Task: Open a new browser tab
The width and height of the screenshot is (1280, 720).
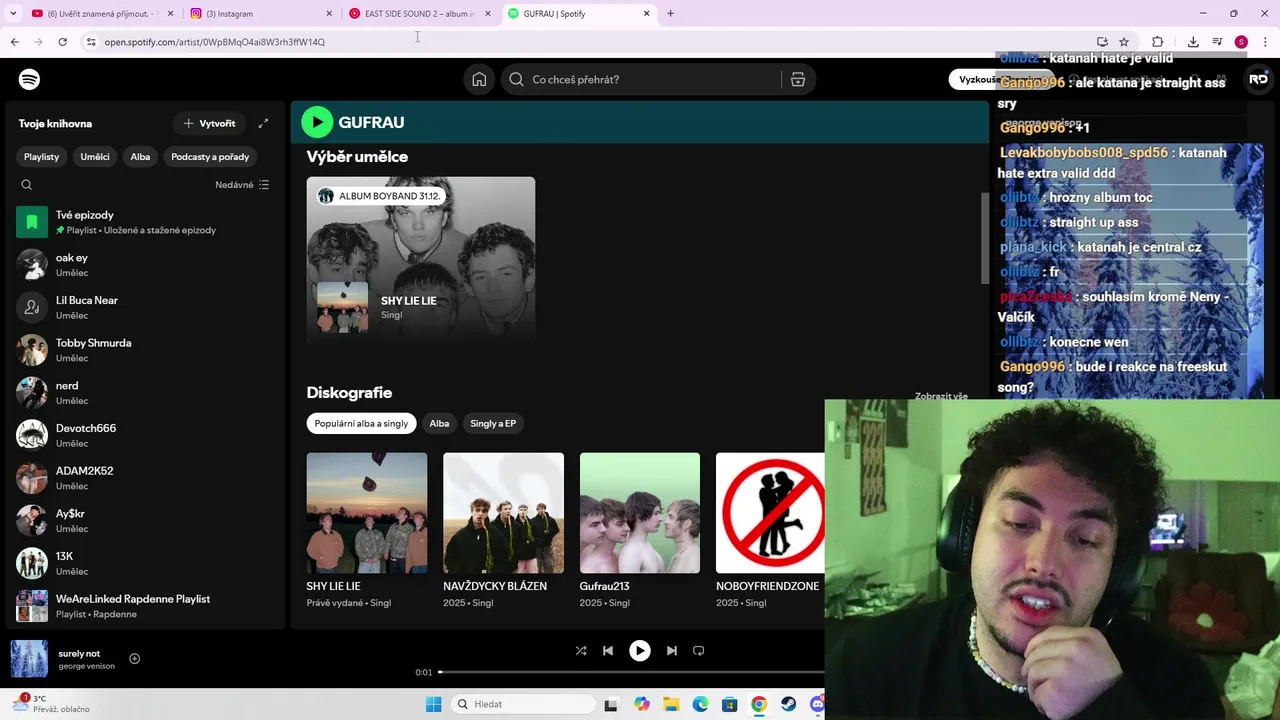Action: pos(670,14)
